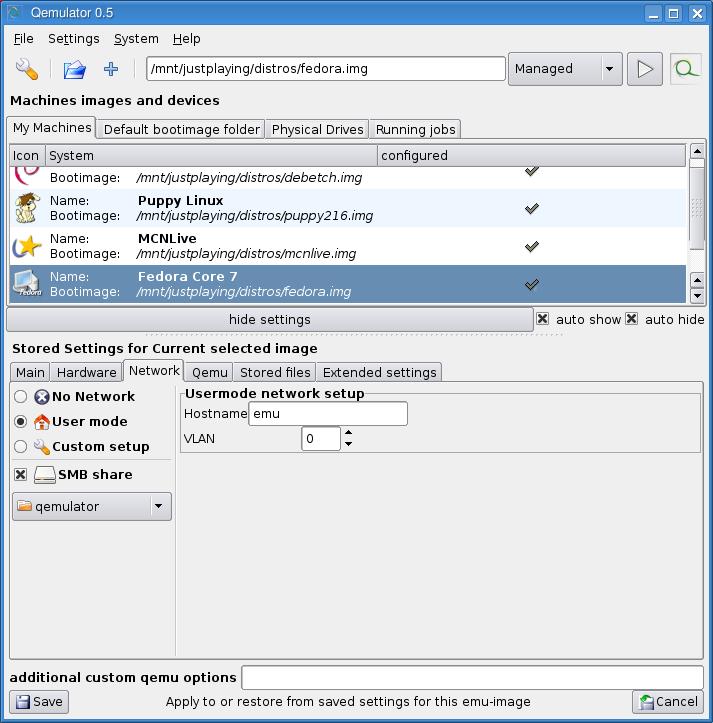
Task: Open the Hardware settings tab
Action: [x=86, y=373]
